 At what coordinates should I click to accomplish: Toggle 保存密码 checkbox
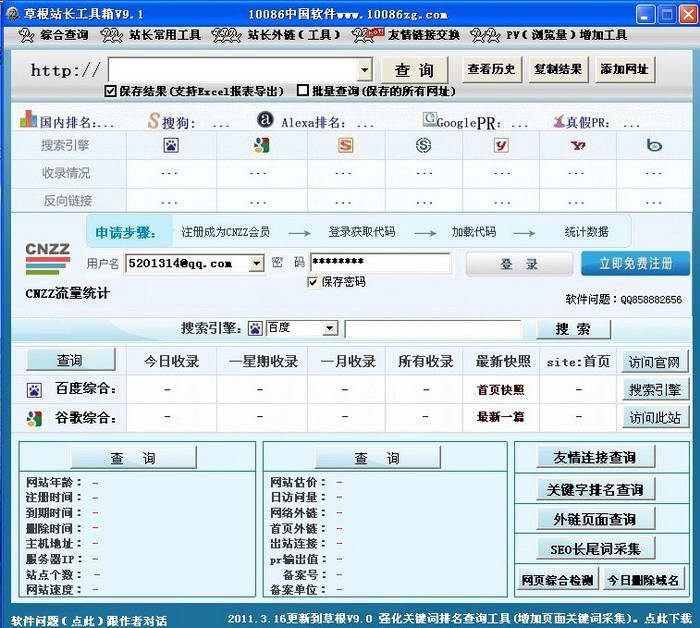[x=313, y=282]
